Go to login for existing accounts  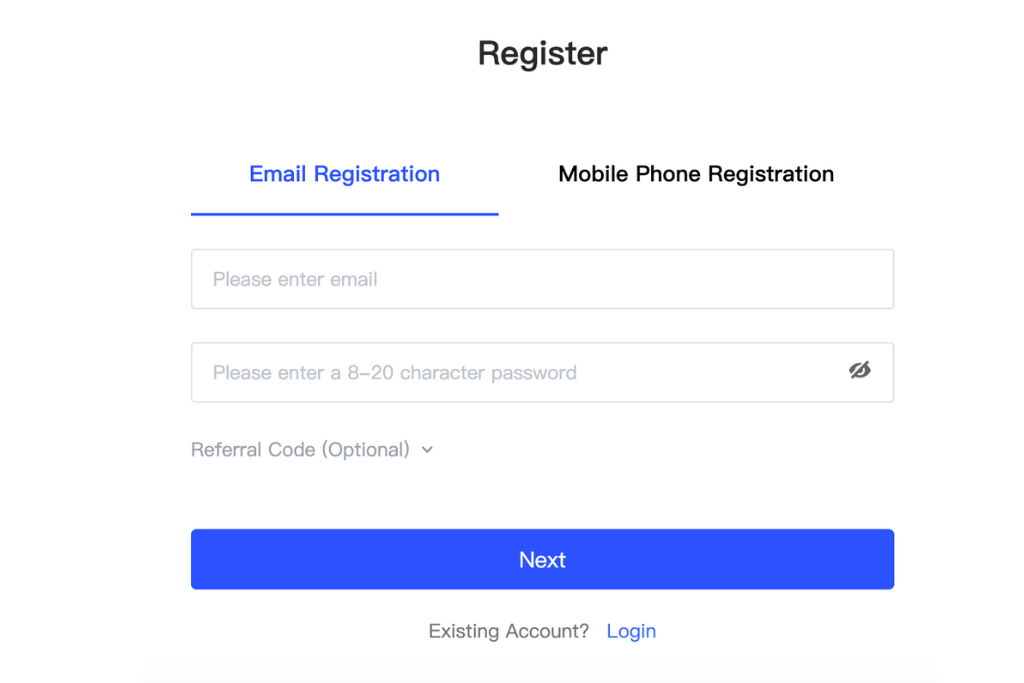pos(631,631)
